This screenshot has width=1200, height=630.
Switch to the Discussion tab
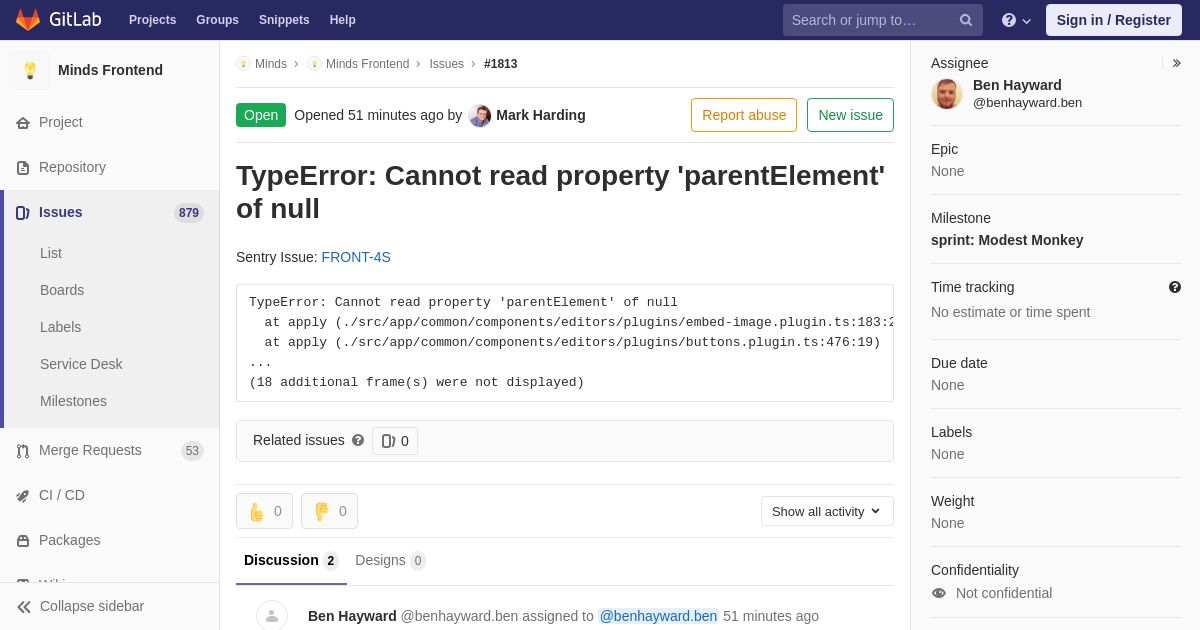tap(291, 560)
